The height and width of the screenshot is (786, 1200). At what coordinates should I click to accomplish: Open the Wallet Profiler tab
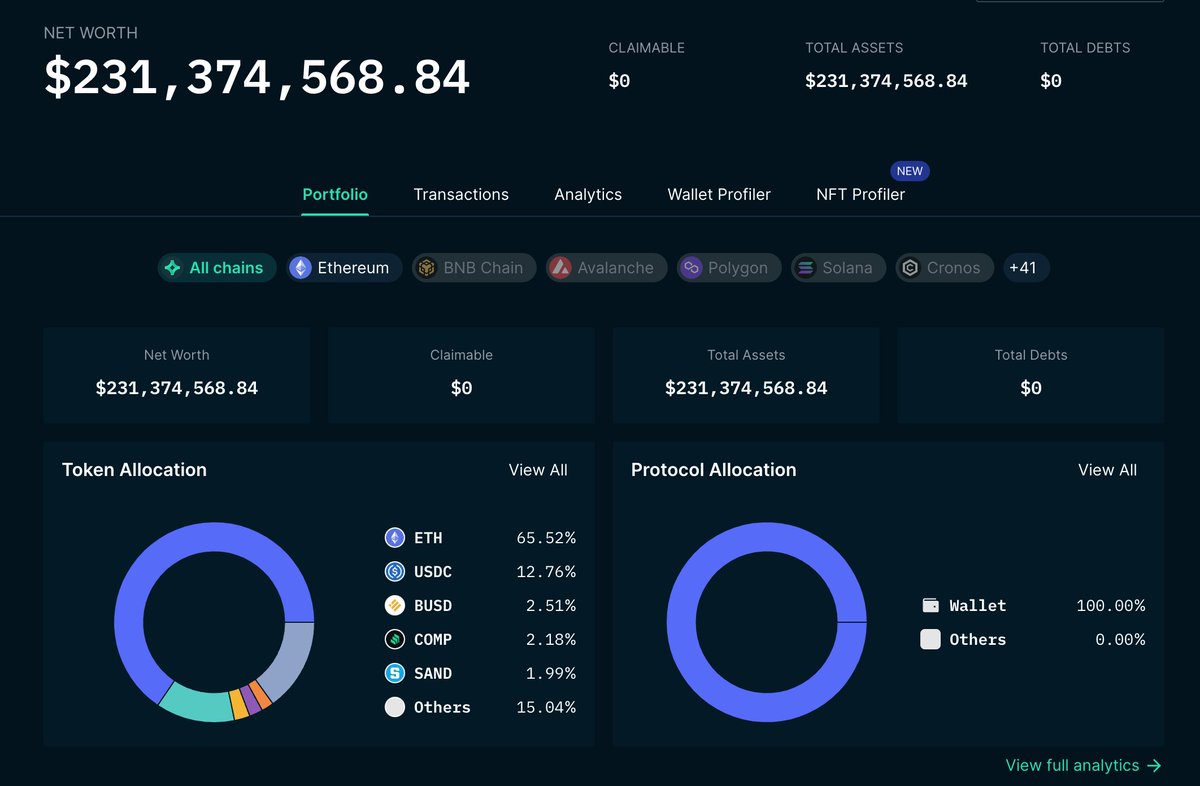click(719, 195)
